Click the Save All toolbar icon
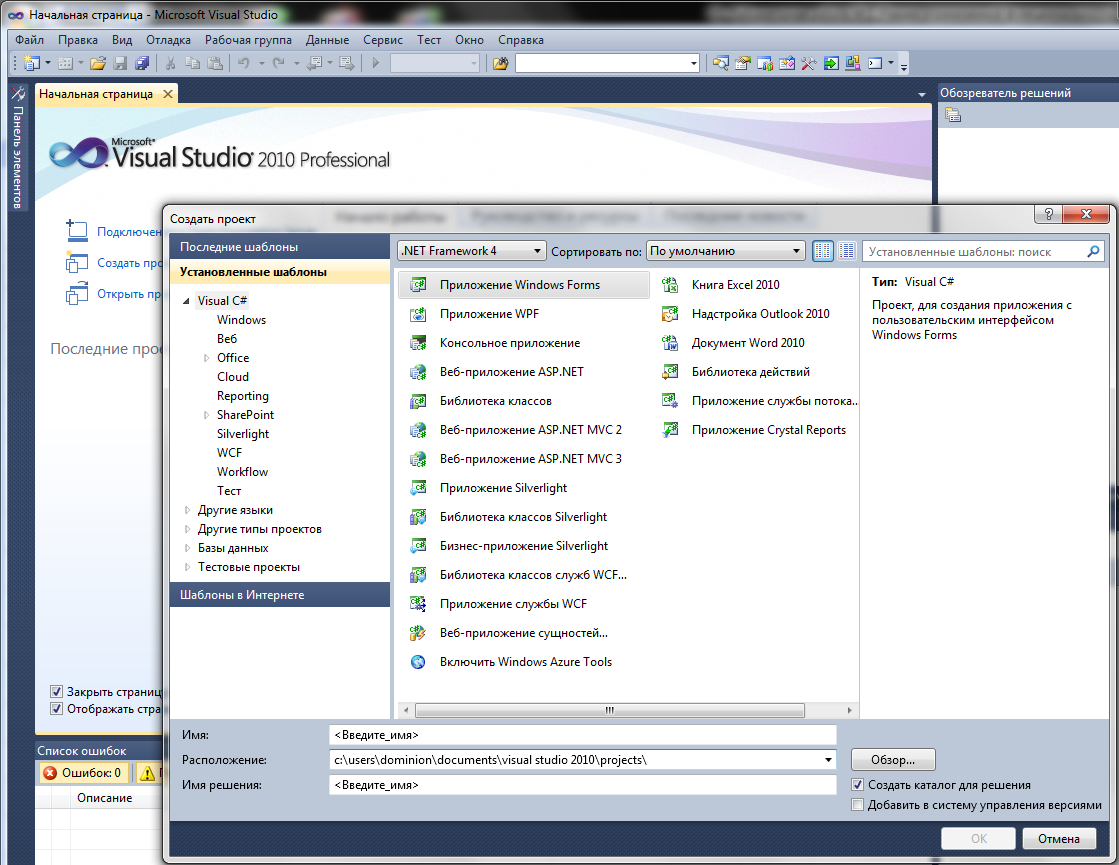Viewport: 1119px width, 865px height. (x=142, y=64)
